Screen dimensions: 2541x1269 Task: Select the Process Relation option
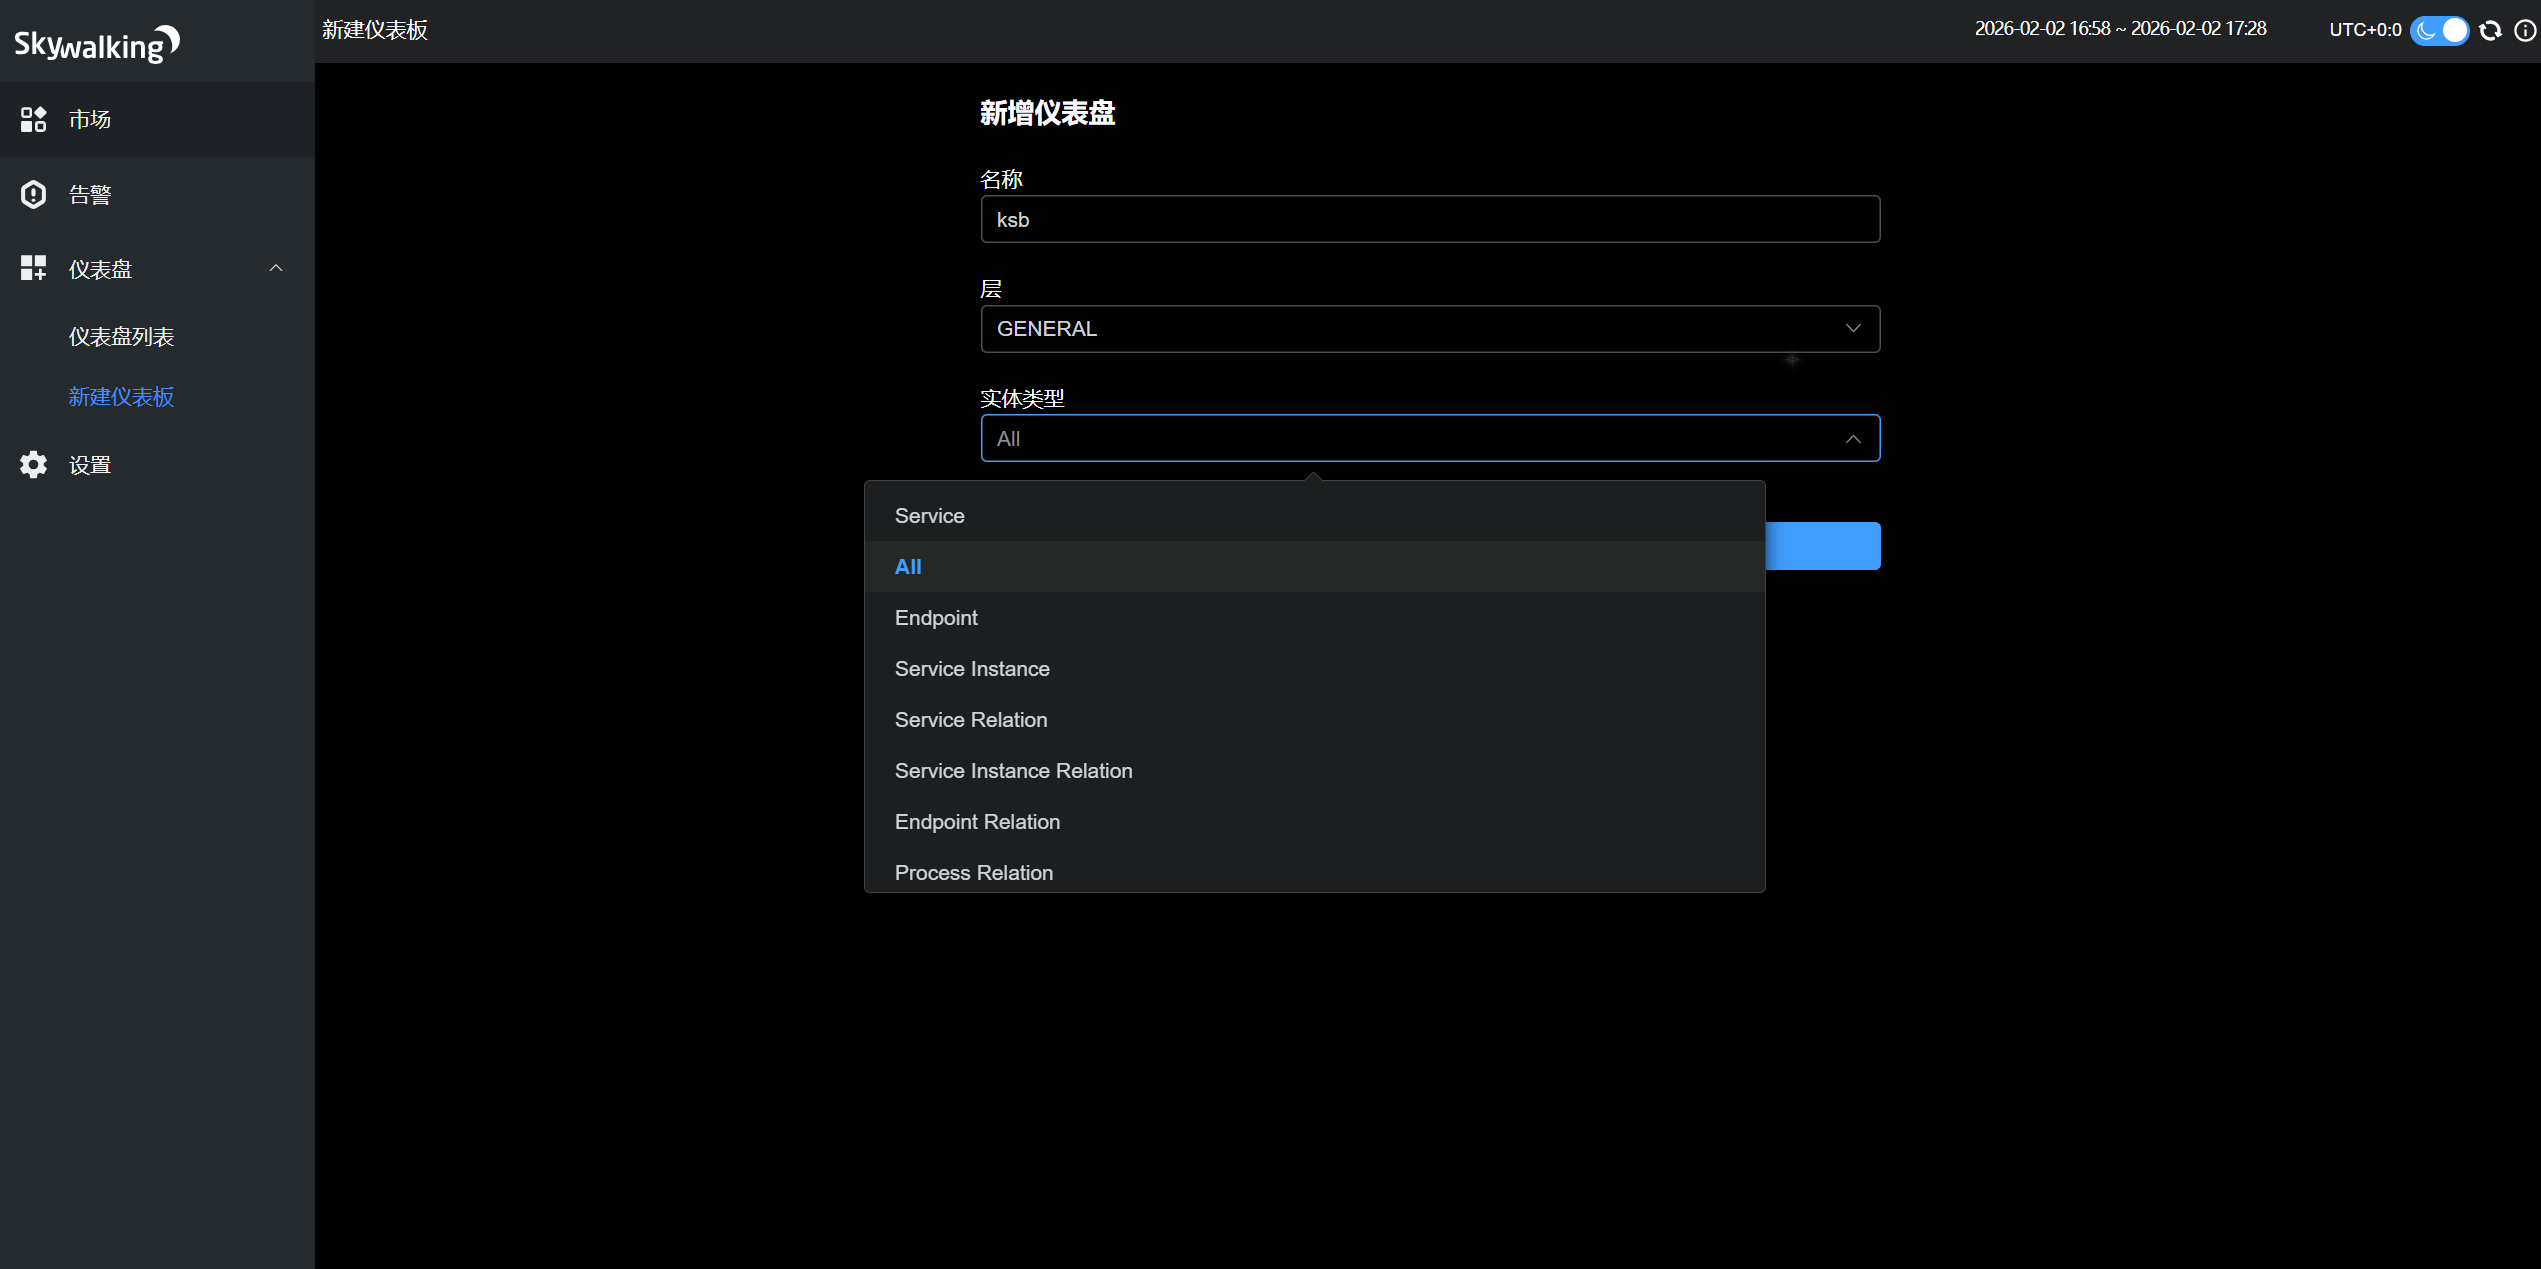click(x=973, y=872)
